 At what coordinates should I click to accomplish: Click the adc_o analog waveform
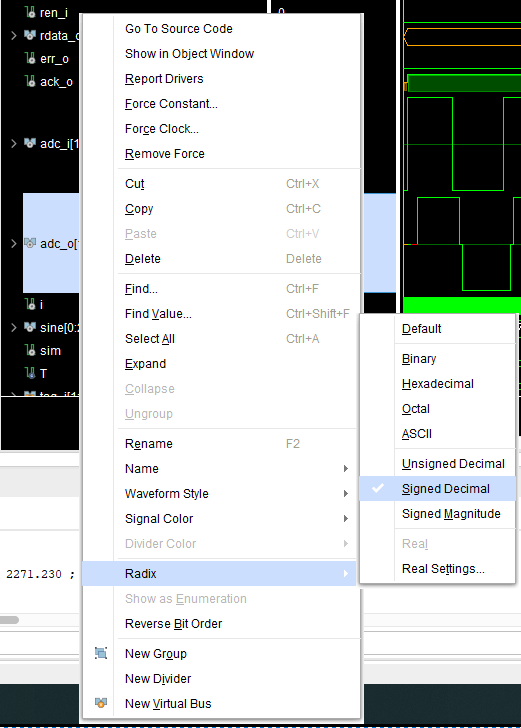(462, 244)
